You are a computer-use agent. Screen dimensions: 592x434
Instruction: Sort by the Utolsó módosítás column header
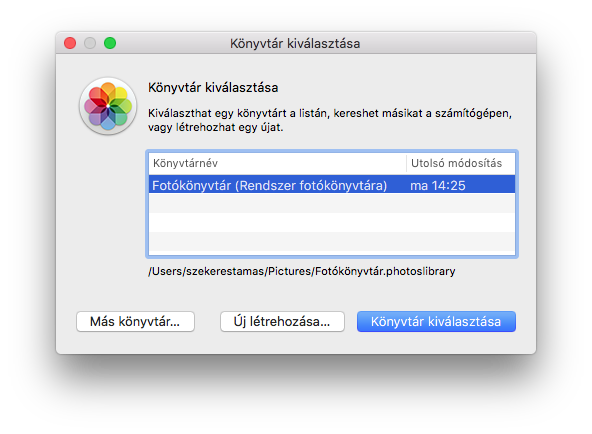click(461, 163)
